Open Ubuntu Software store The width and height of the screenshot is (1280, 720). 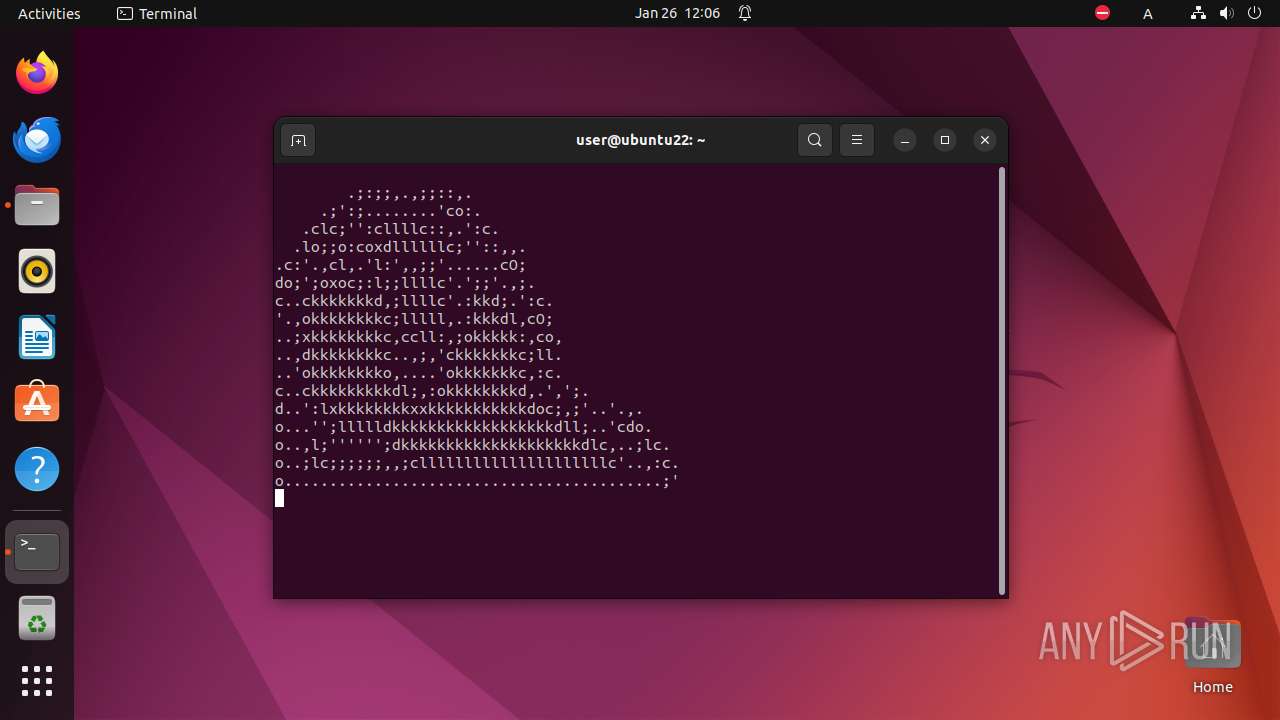click(37, 403)
